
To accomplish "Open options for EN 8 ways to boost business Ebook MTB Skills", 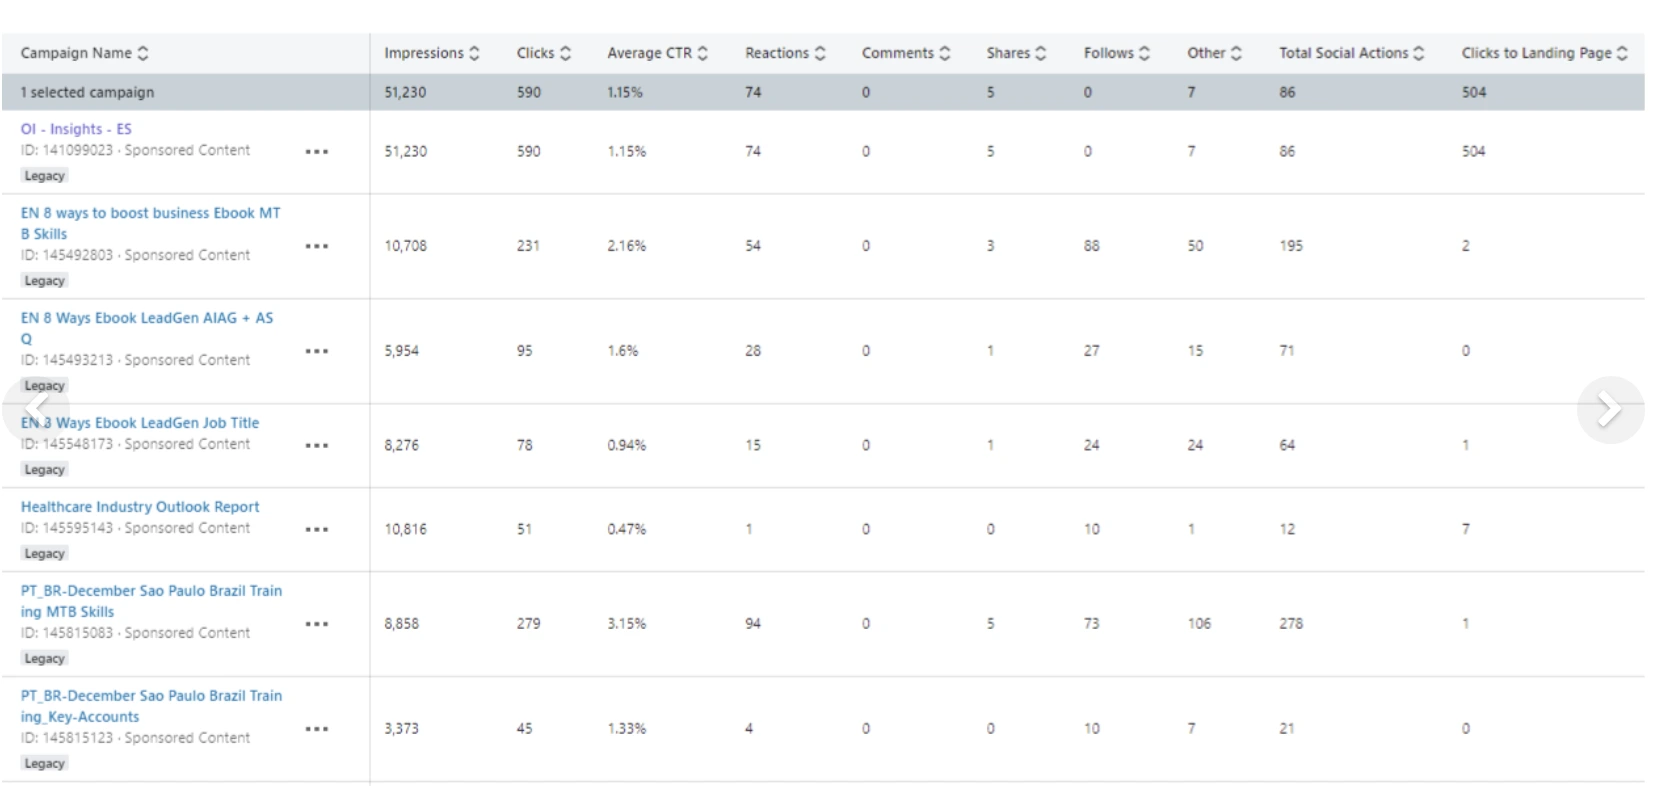I will [x=317, y=246].
